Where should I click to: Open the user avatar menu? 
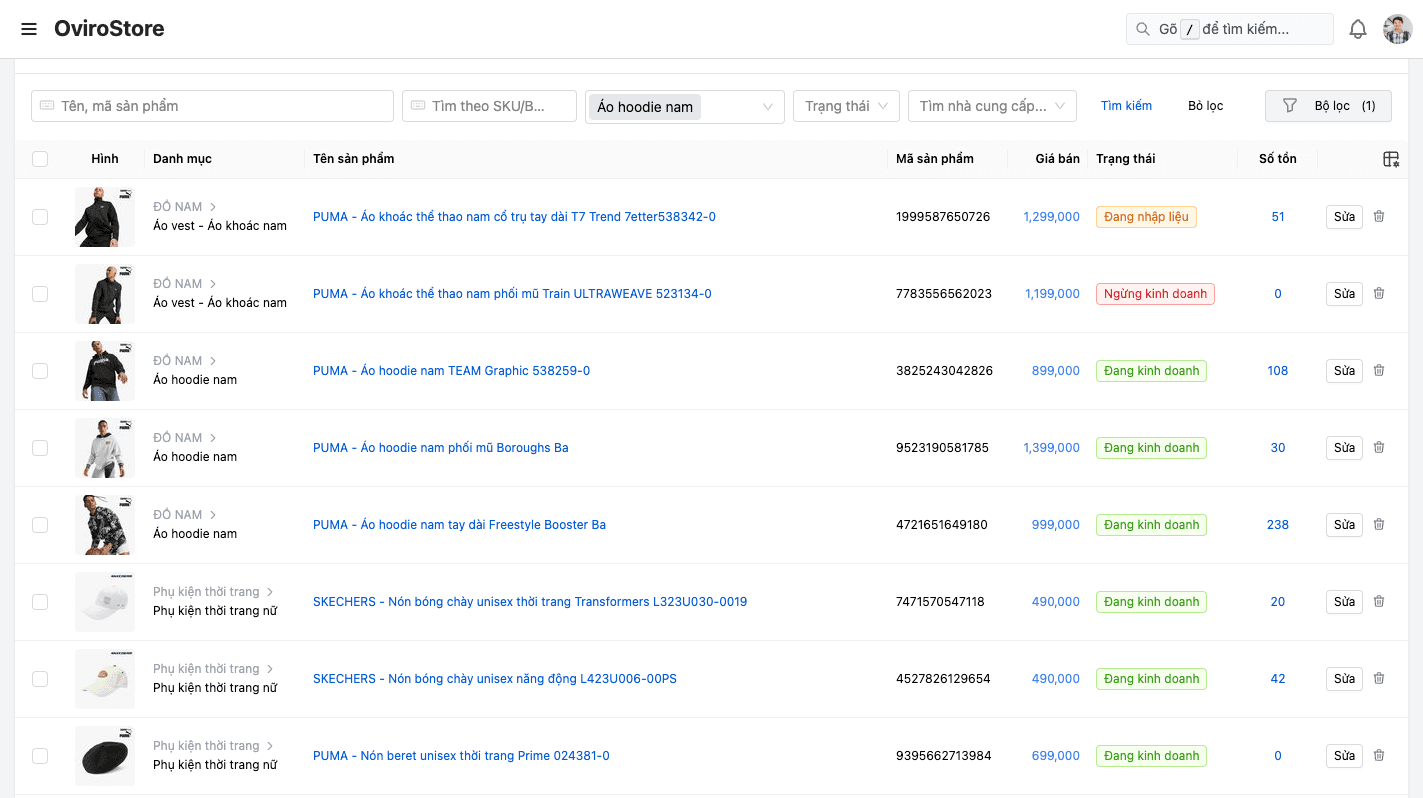click(x=1397, y=29)
